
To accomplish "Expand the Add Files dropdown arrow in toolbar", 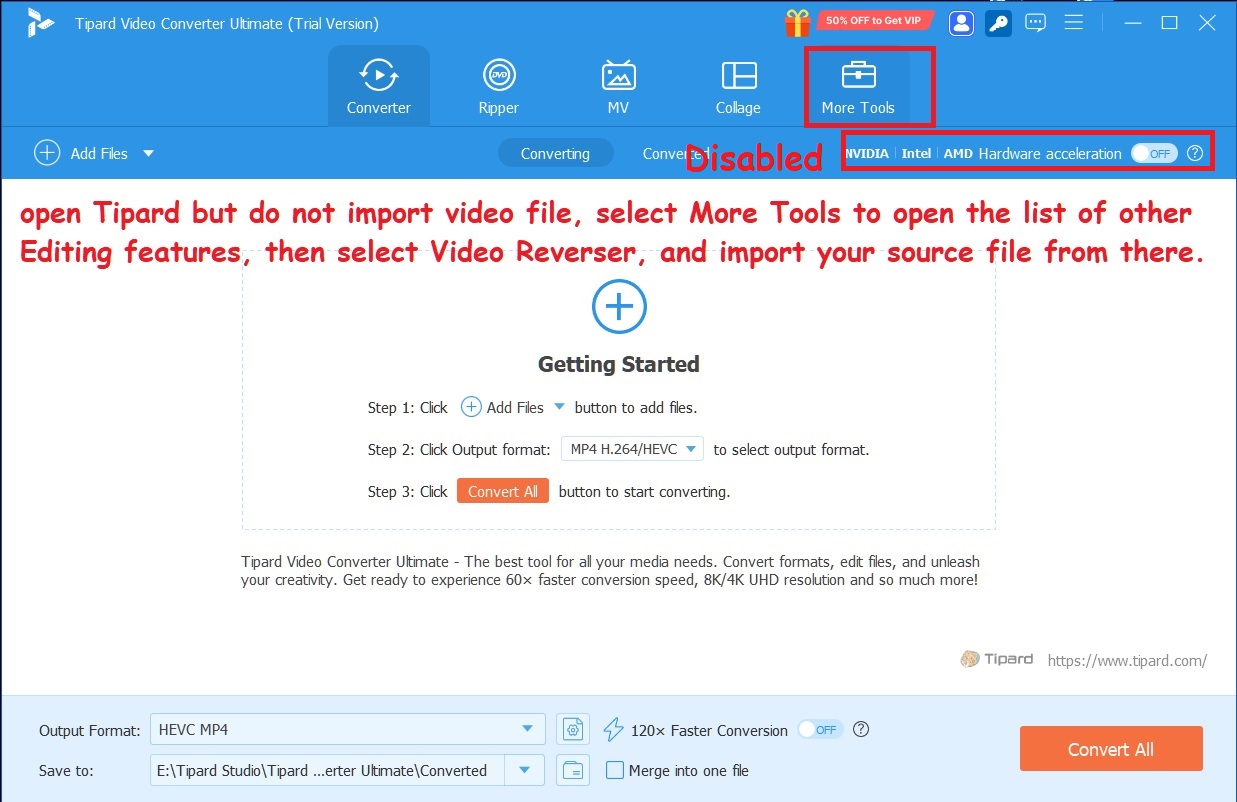I will click(x=148, y=154).
